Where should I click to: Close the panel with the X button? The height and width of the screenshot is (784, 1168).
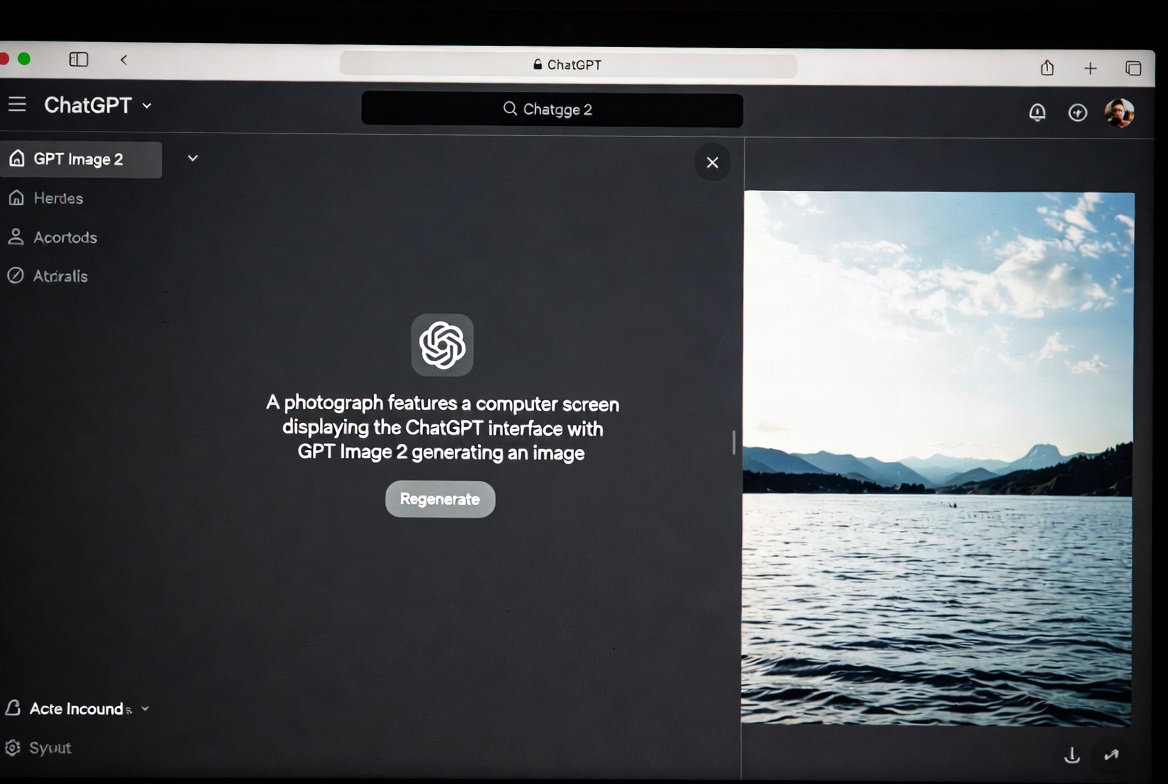(712, 162)
